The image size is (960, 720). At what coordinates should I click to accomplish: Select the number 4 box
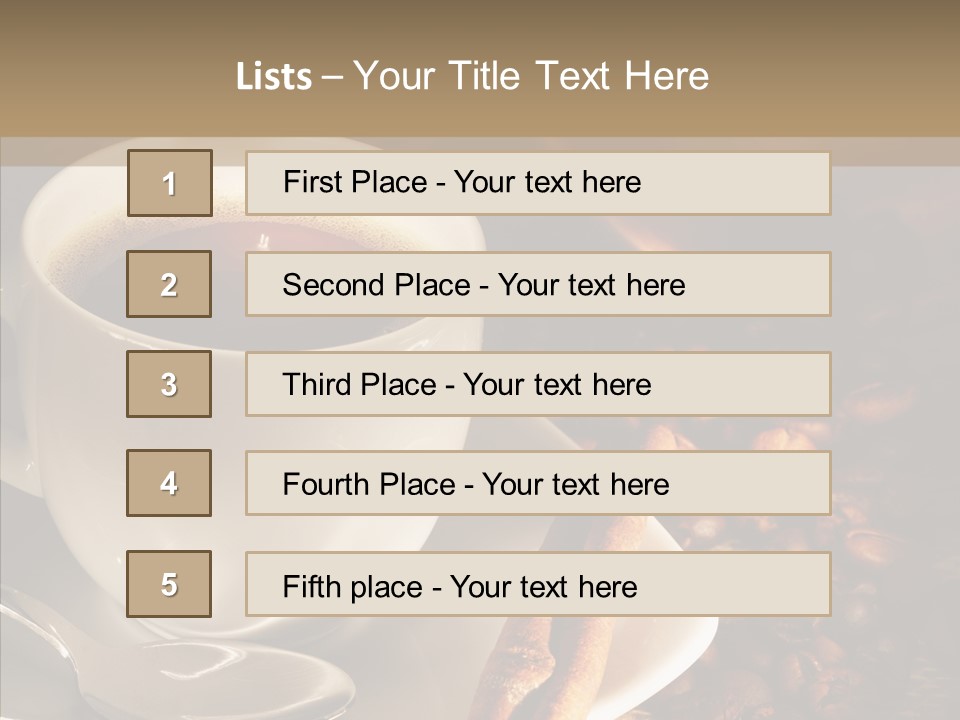[x=169, y=483]
